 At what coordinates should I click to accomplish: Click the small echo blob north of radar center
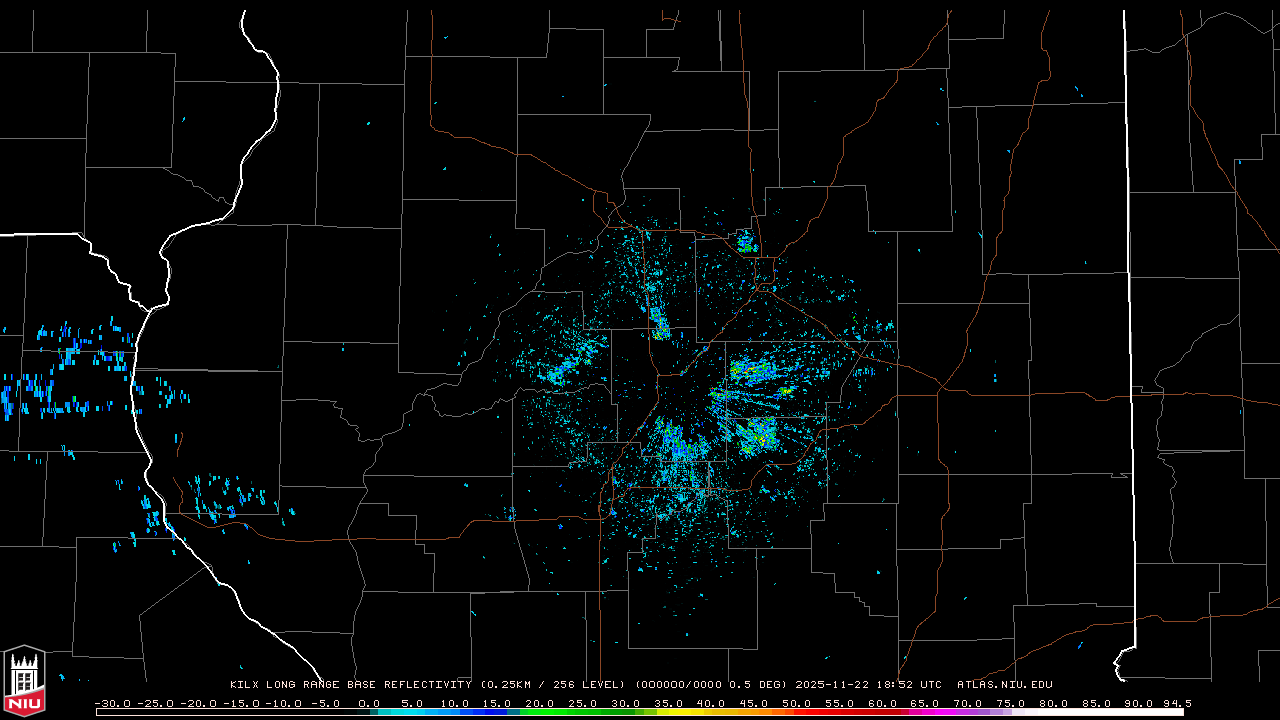[746, 241]
